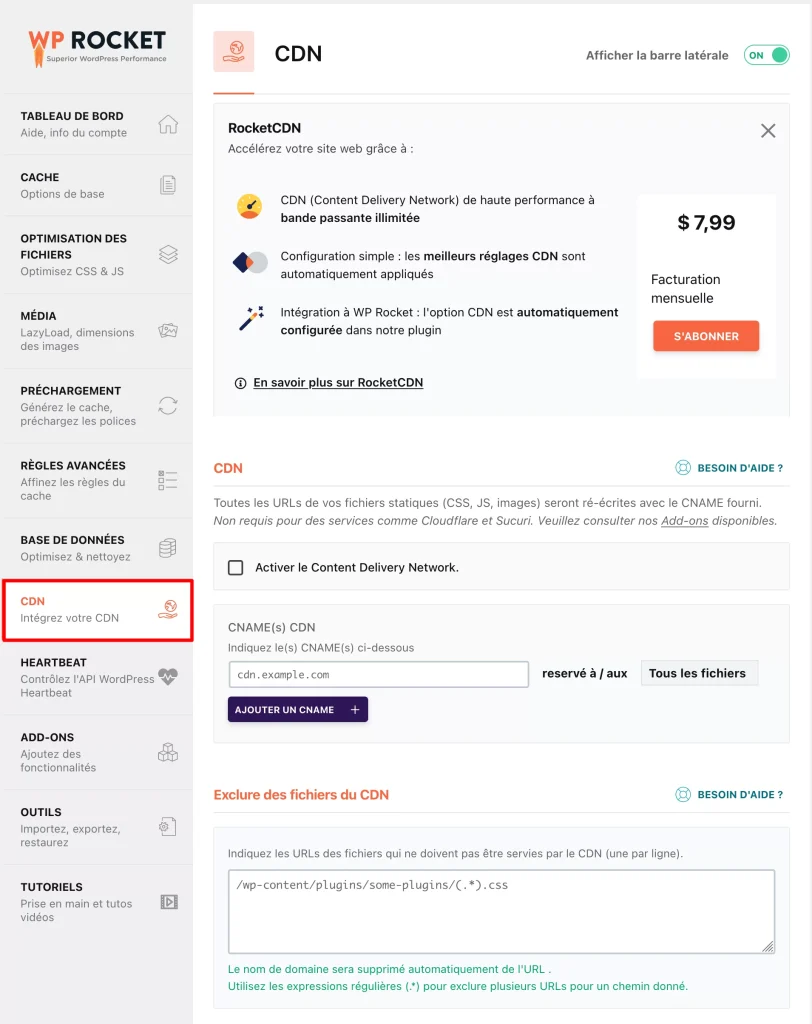
Task: Toggle Afficher la barre latérale switch
Action: [x=766, y=56]
